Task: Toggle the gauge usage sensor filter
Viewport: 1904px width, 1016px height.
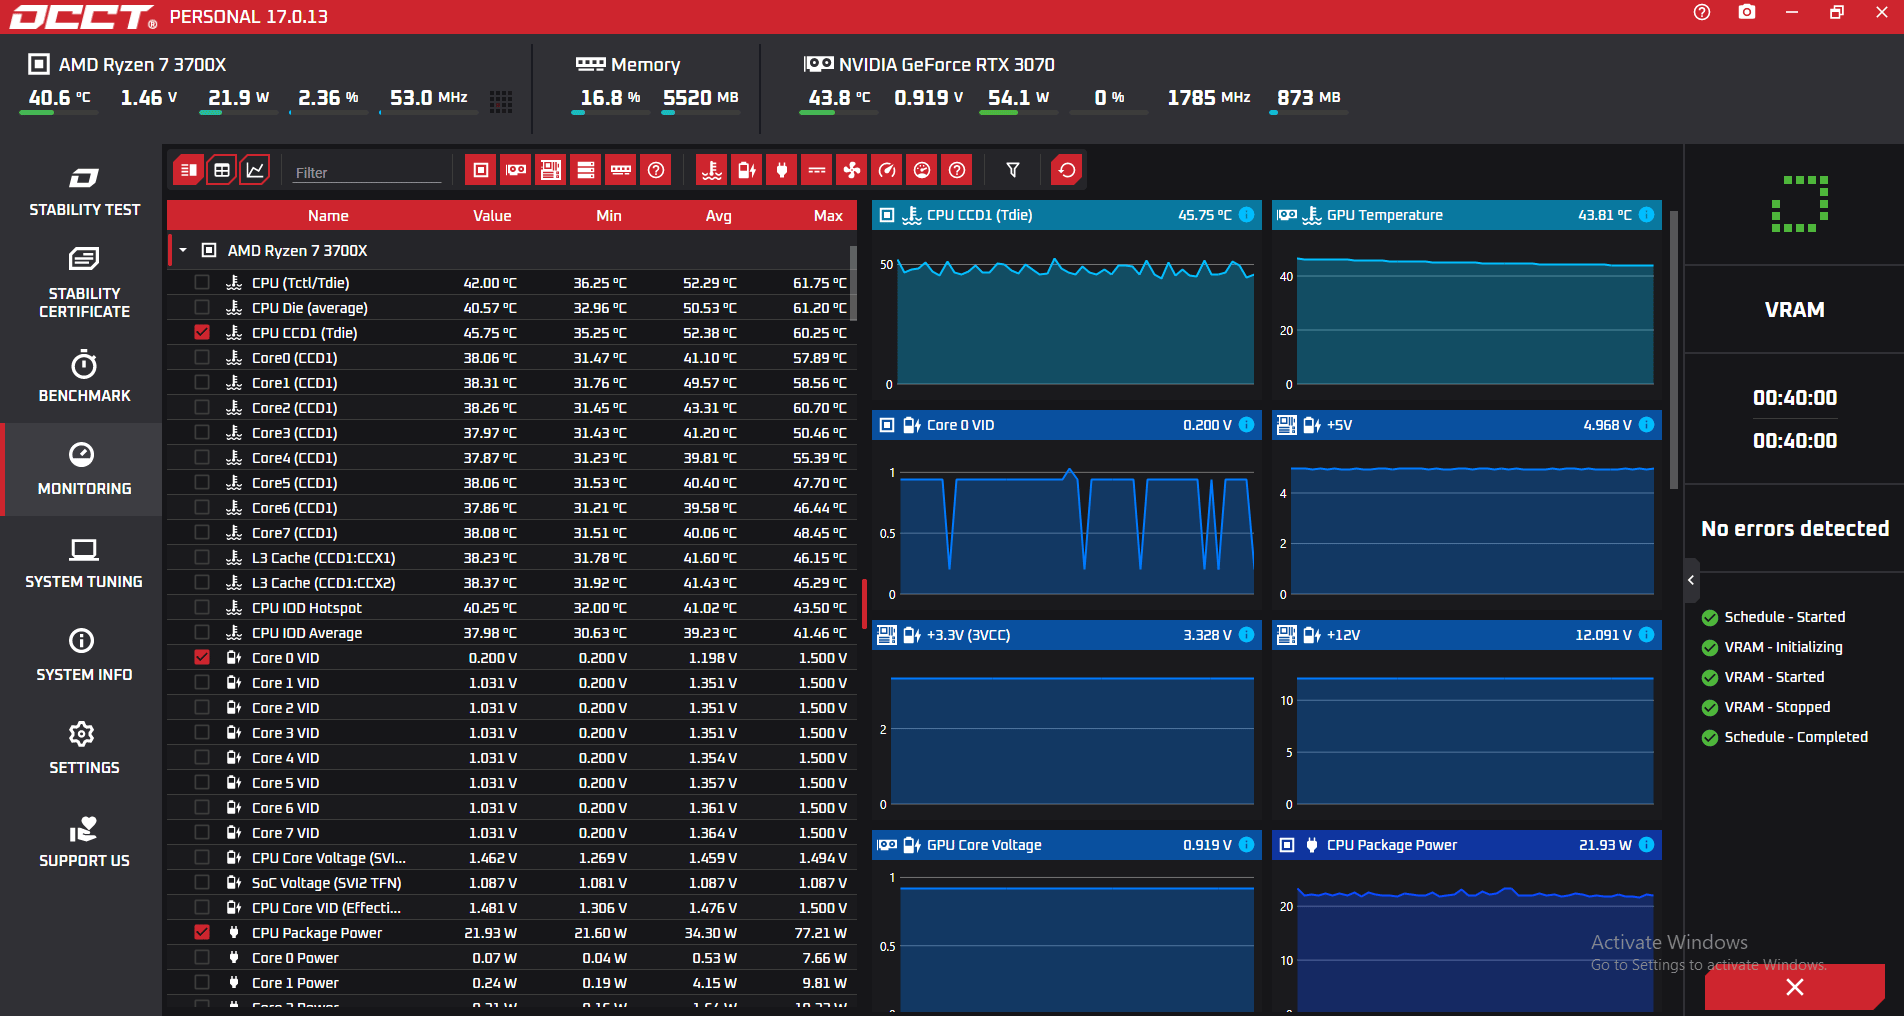Action: 922,170
